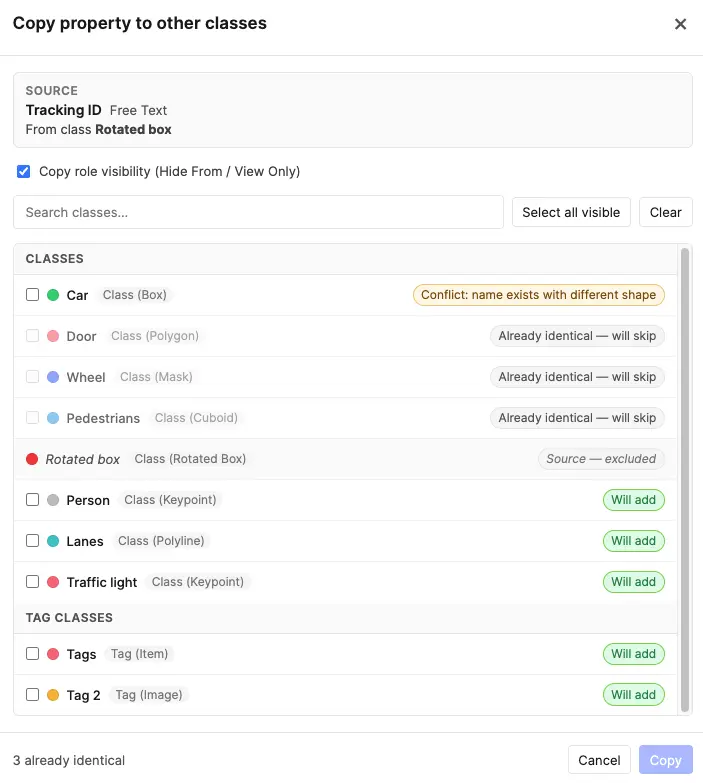
Task: Click the TAG CLASSES section header
Action: [69, 618]
